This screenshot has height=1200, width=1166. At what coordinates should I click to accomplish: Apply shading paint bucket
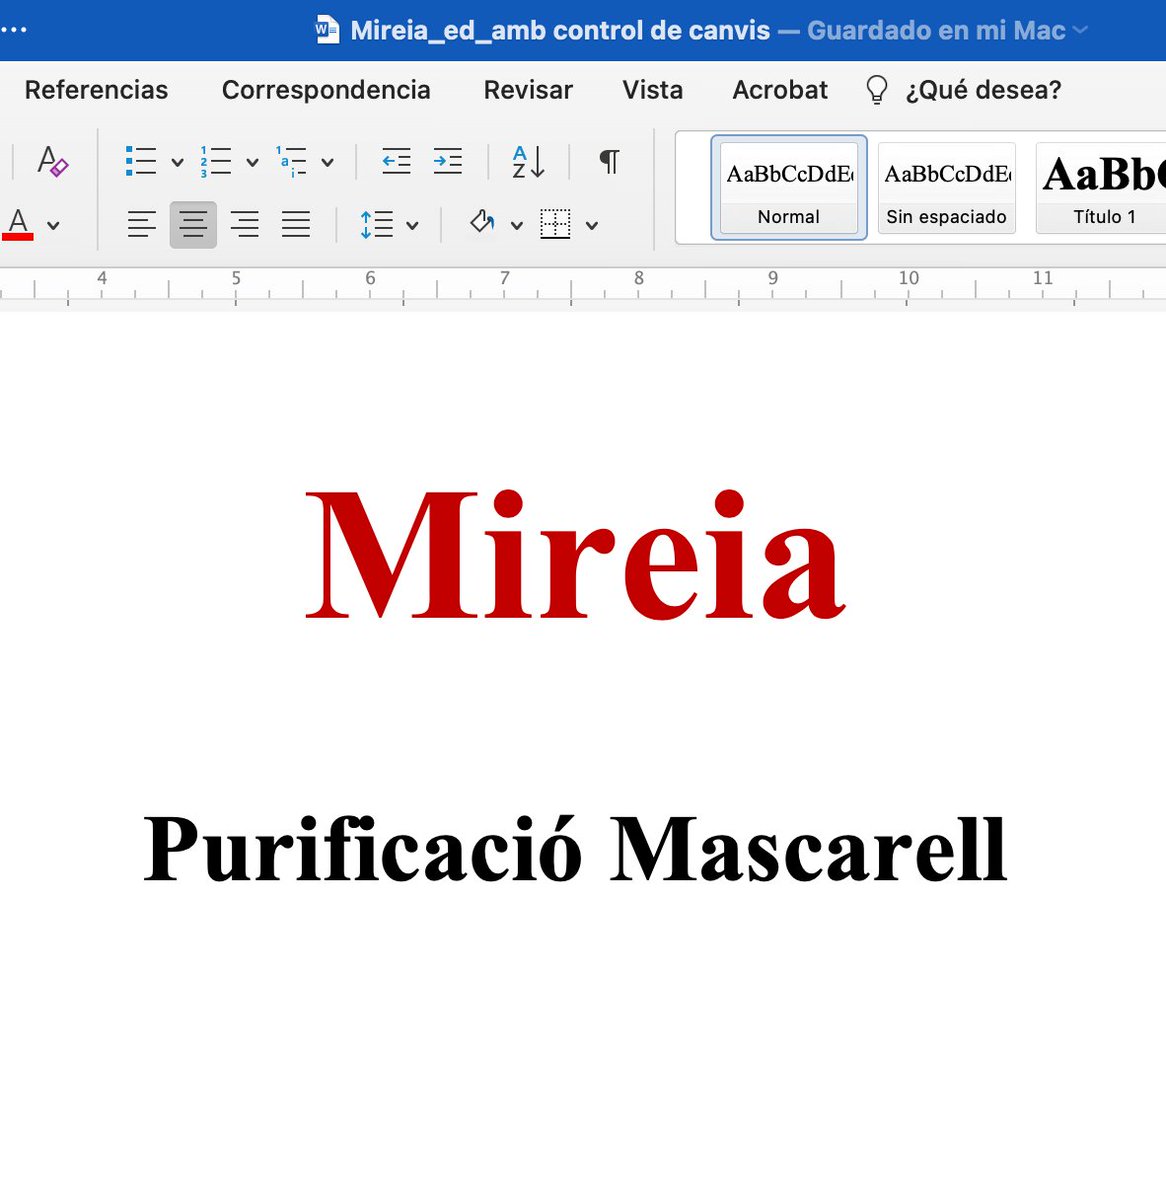[482, 222]
